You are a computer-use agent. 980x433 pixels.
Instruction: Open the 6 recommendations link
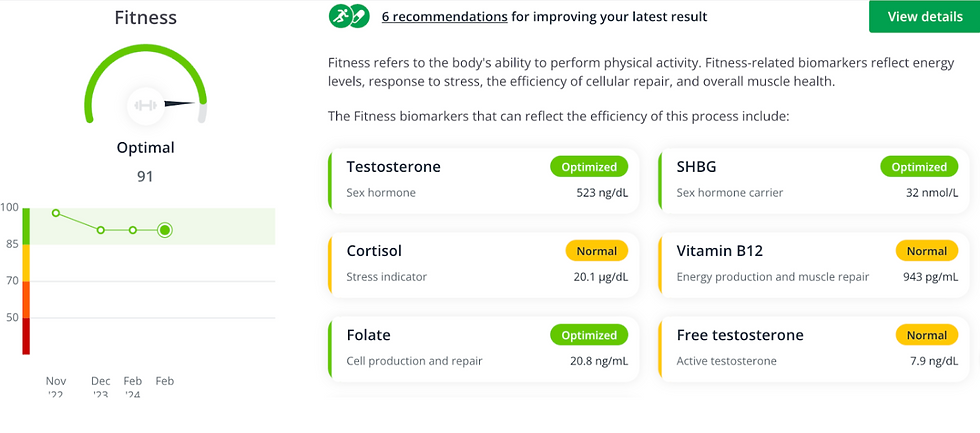[444, 17]
